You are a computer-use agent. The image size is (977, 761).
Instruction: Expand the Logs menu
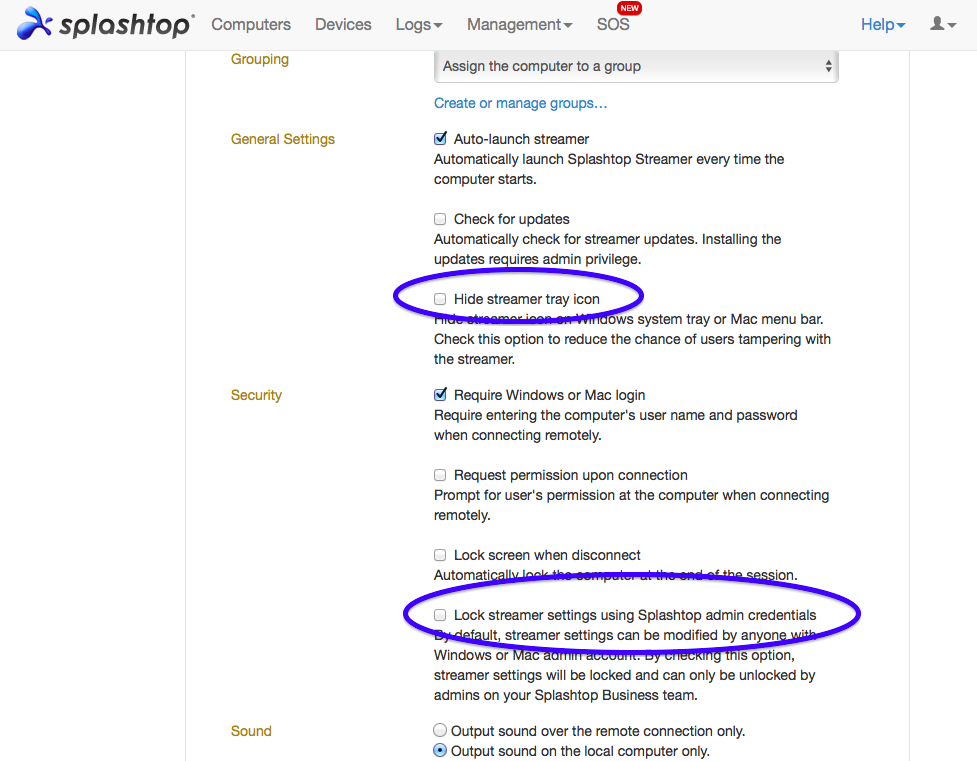pyautogui.click(x=419, y=24)
